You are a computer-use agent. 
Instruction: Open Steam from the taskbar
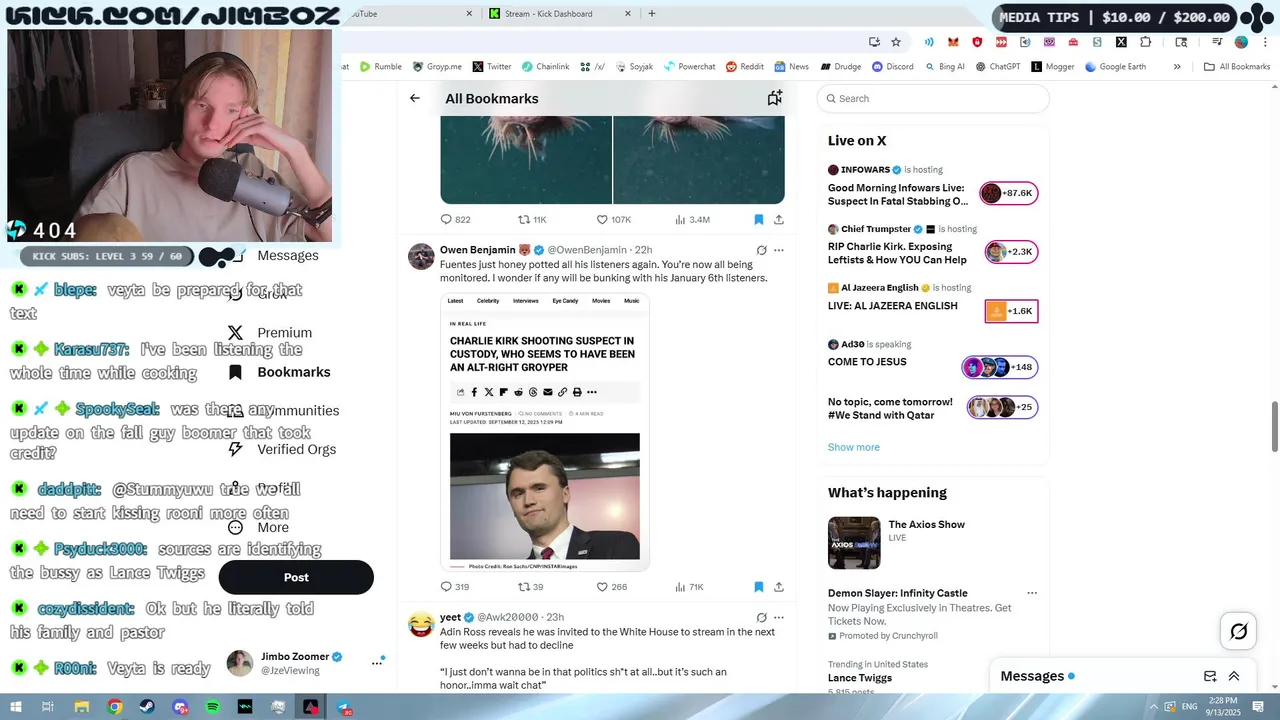[x=147, y=707]
